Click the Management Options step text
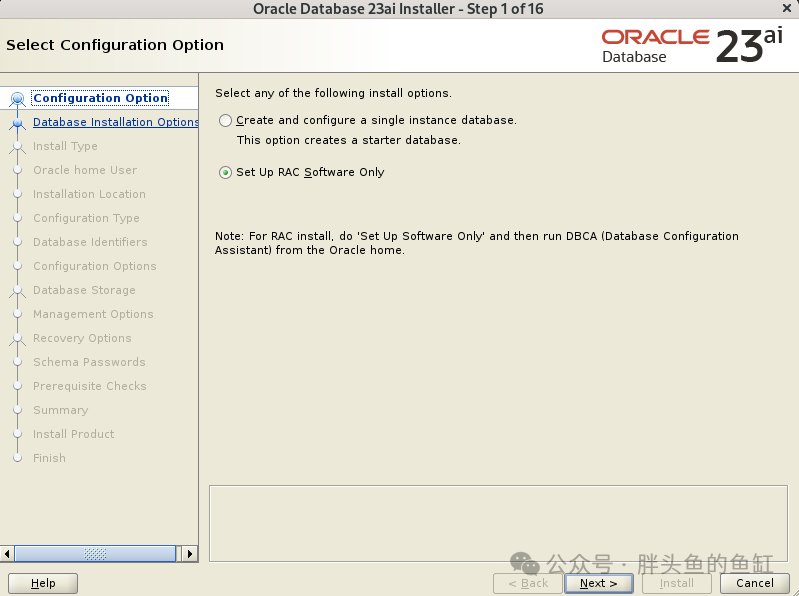 tap(93, 314)
